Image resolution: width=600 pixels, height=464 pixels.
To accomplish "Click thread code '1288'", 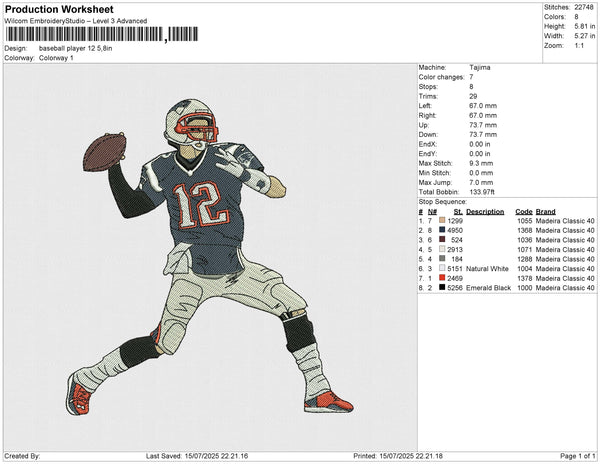I will click(525, 259).
